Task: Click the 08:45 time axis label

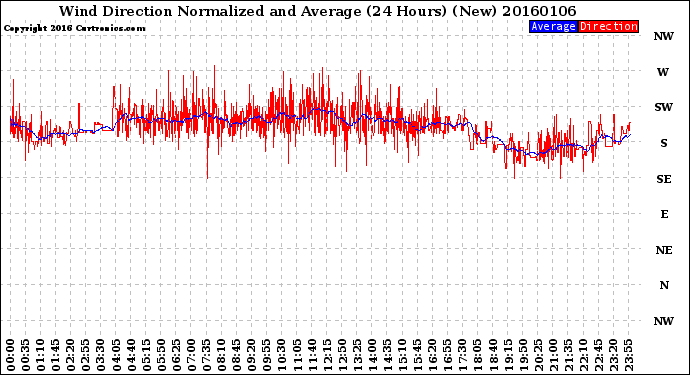Action: (x=236, y=355)
